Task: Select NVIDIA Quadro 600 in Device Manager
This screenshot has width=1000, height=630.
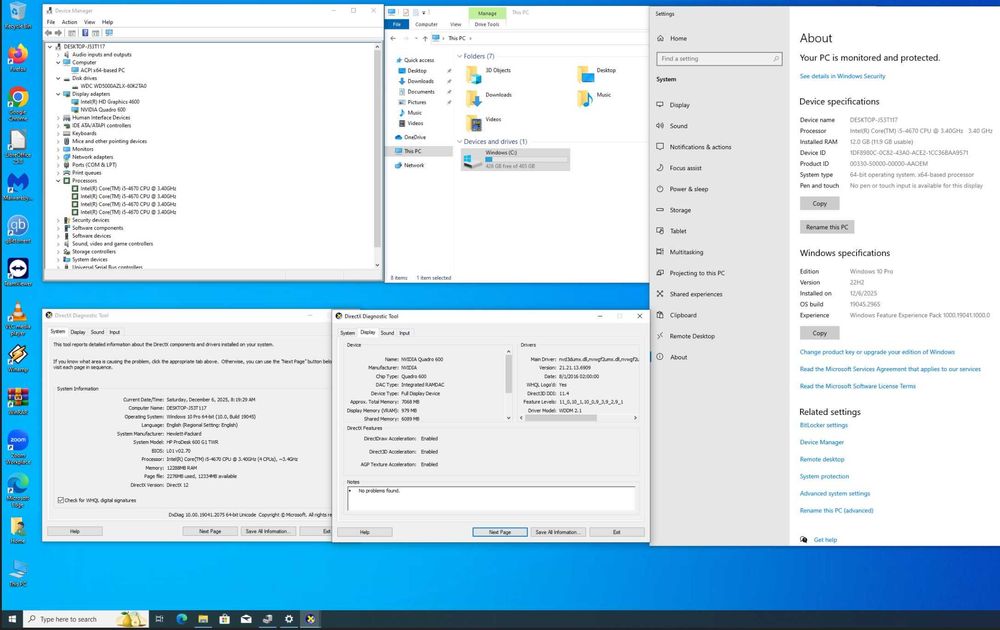Action: [102, 110]
